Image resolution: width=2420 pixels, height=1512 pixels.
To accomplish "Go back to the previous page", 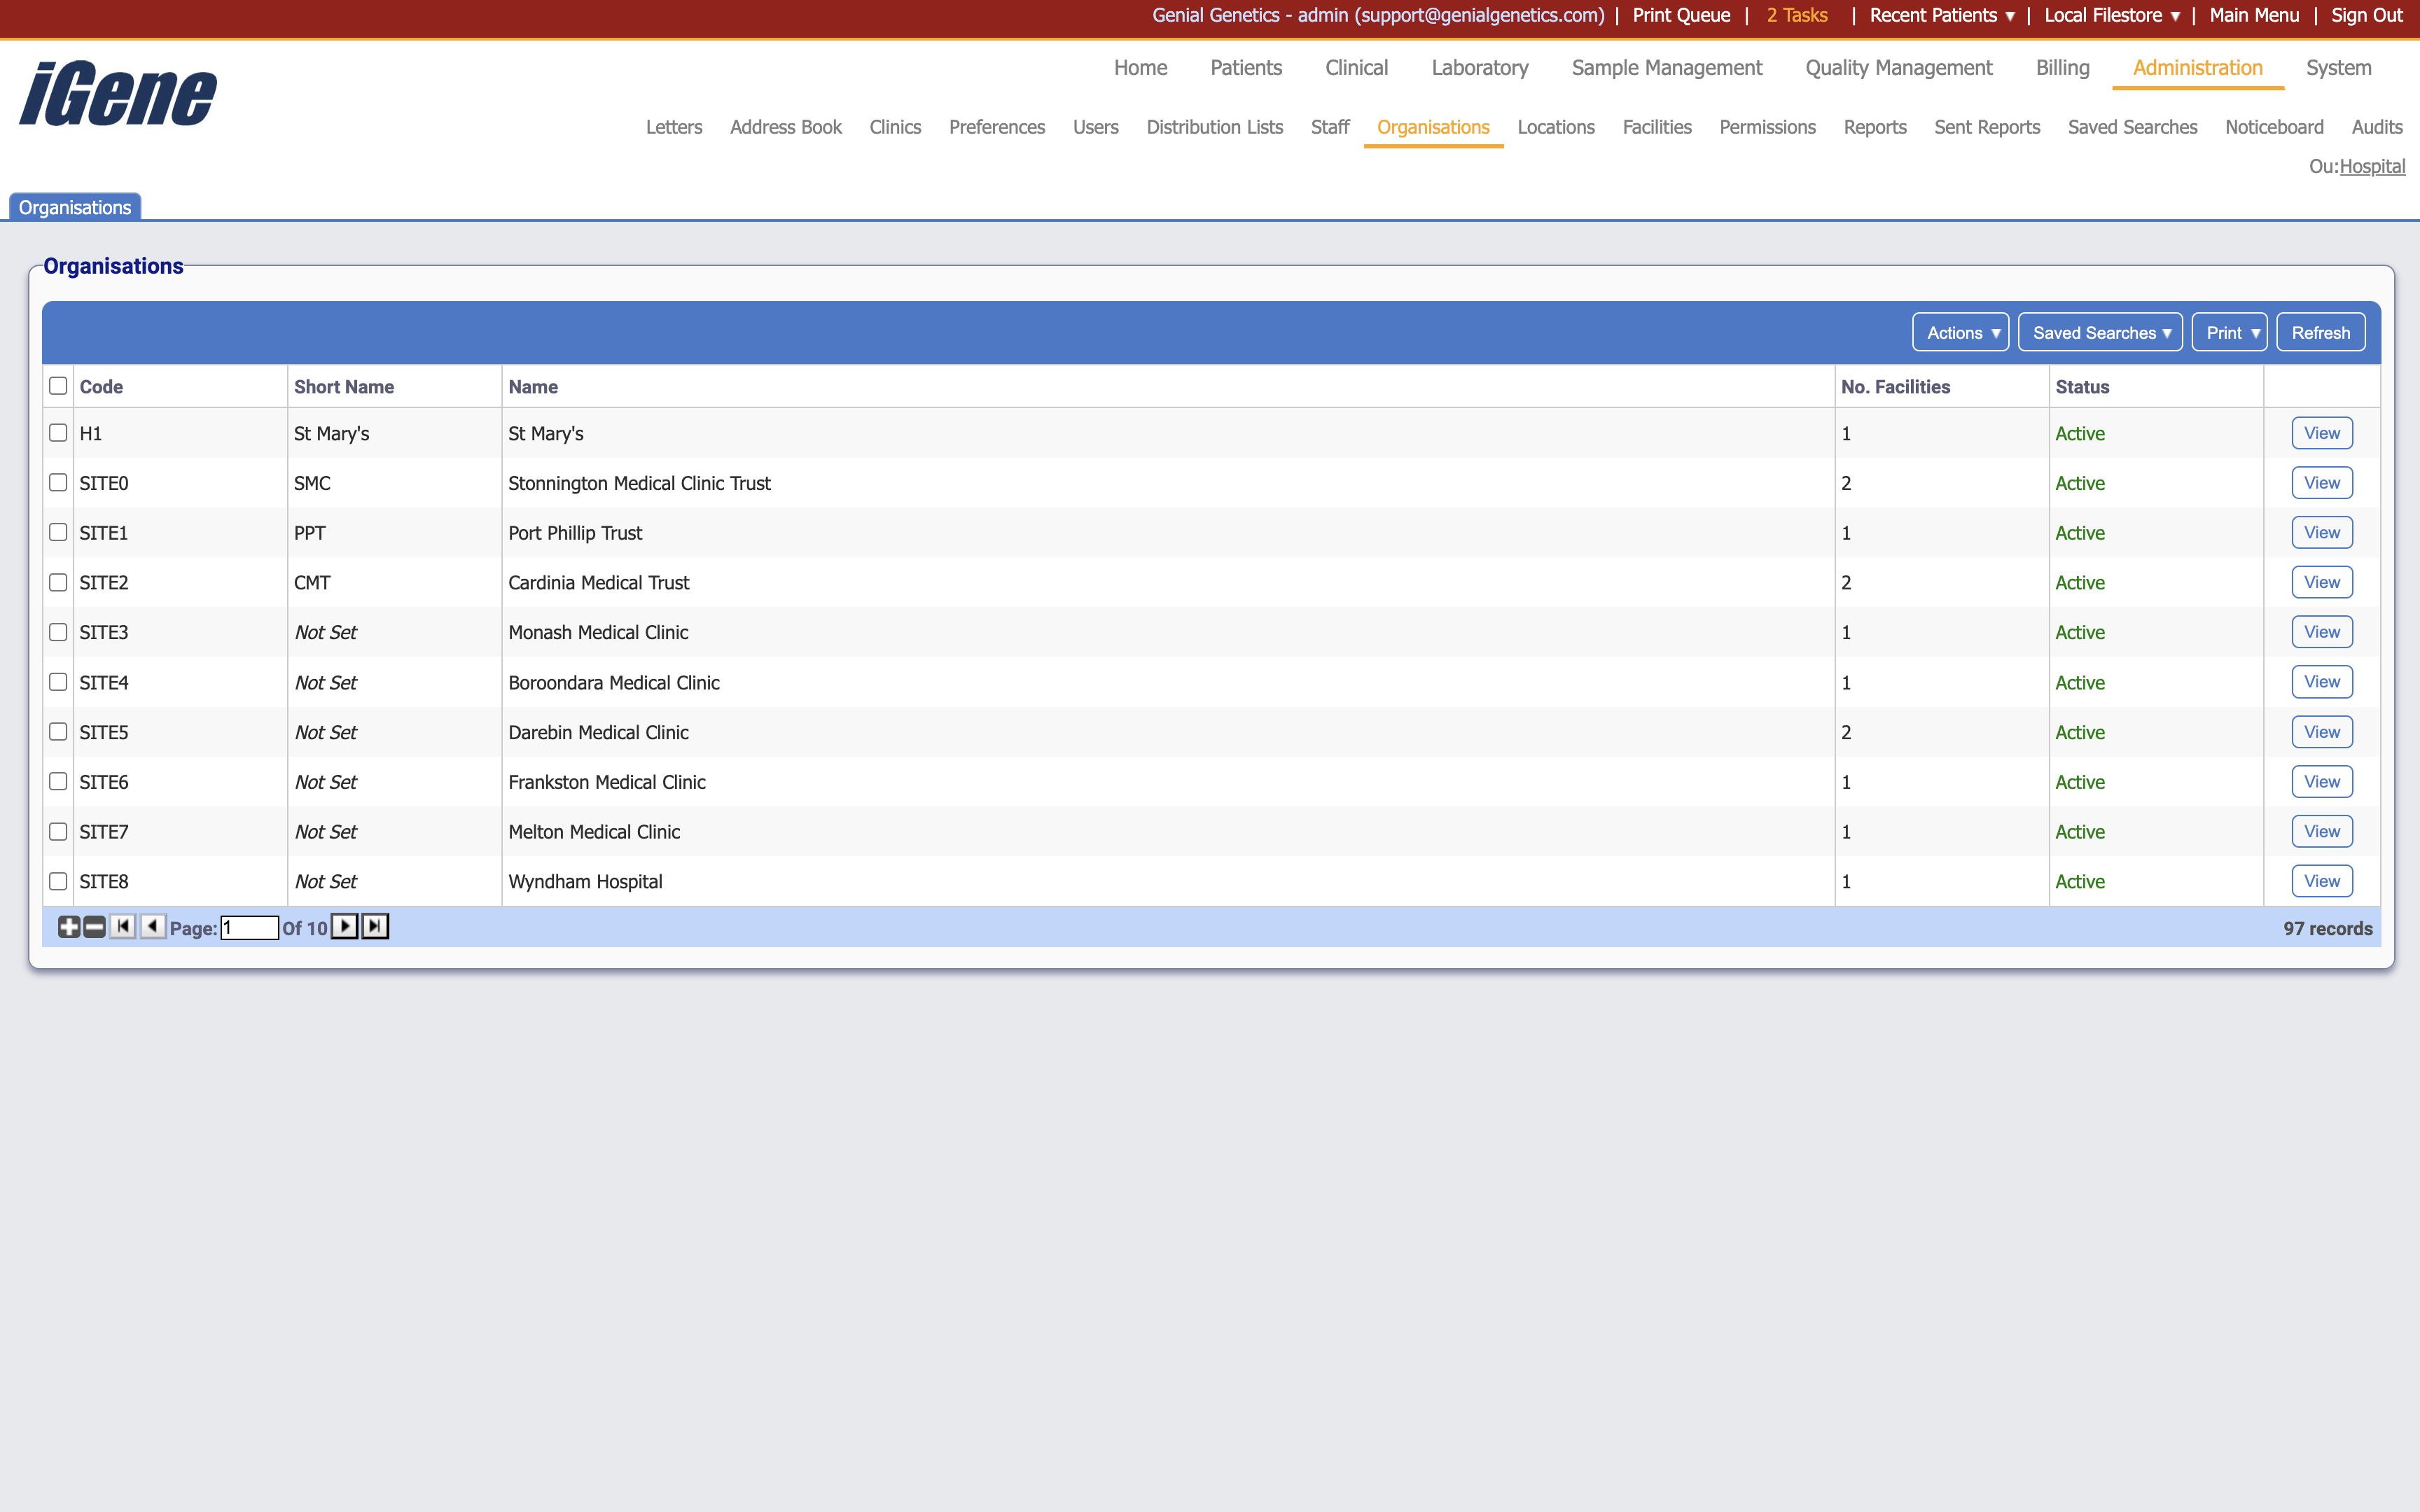I will [x=152, y=927].
